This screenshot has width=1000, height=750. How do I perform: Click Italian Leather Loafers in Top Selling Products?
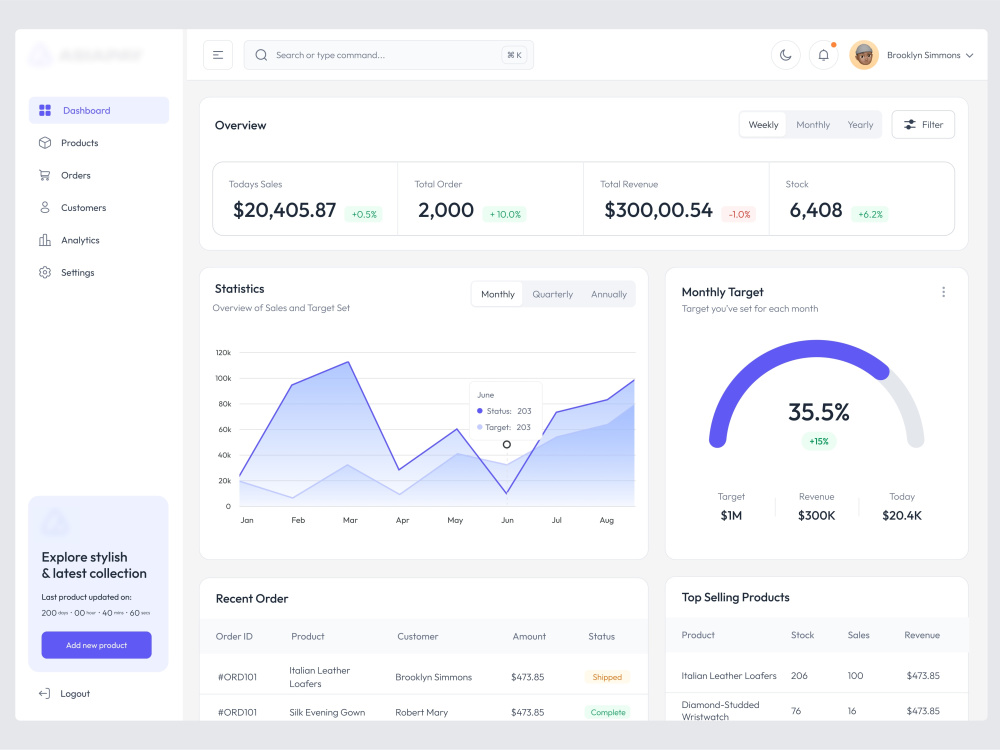729,676
